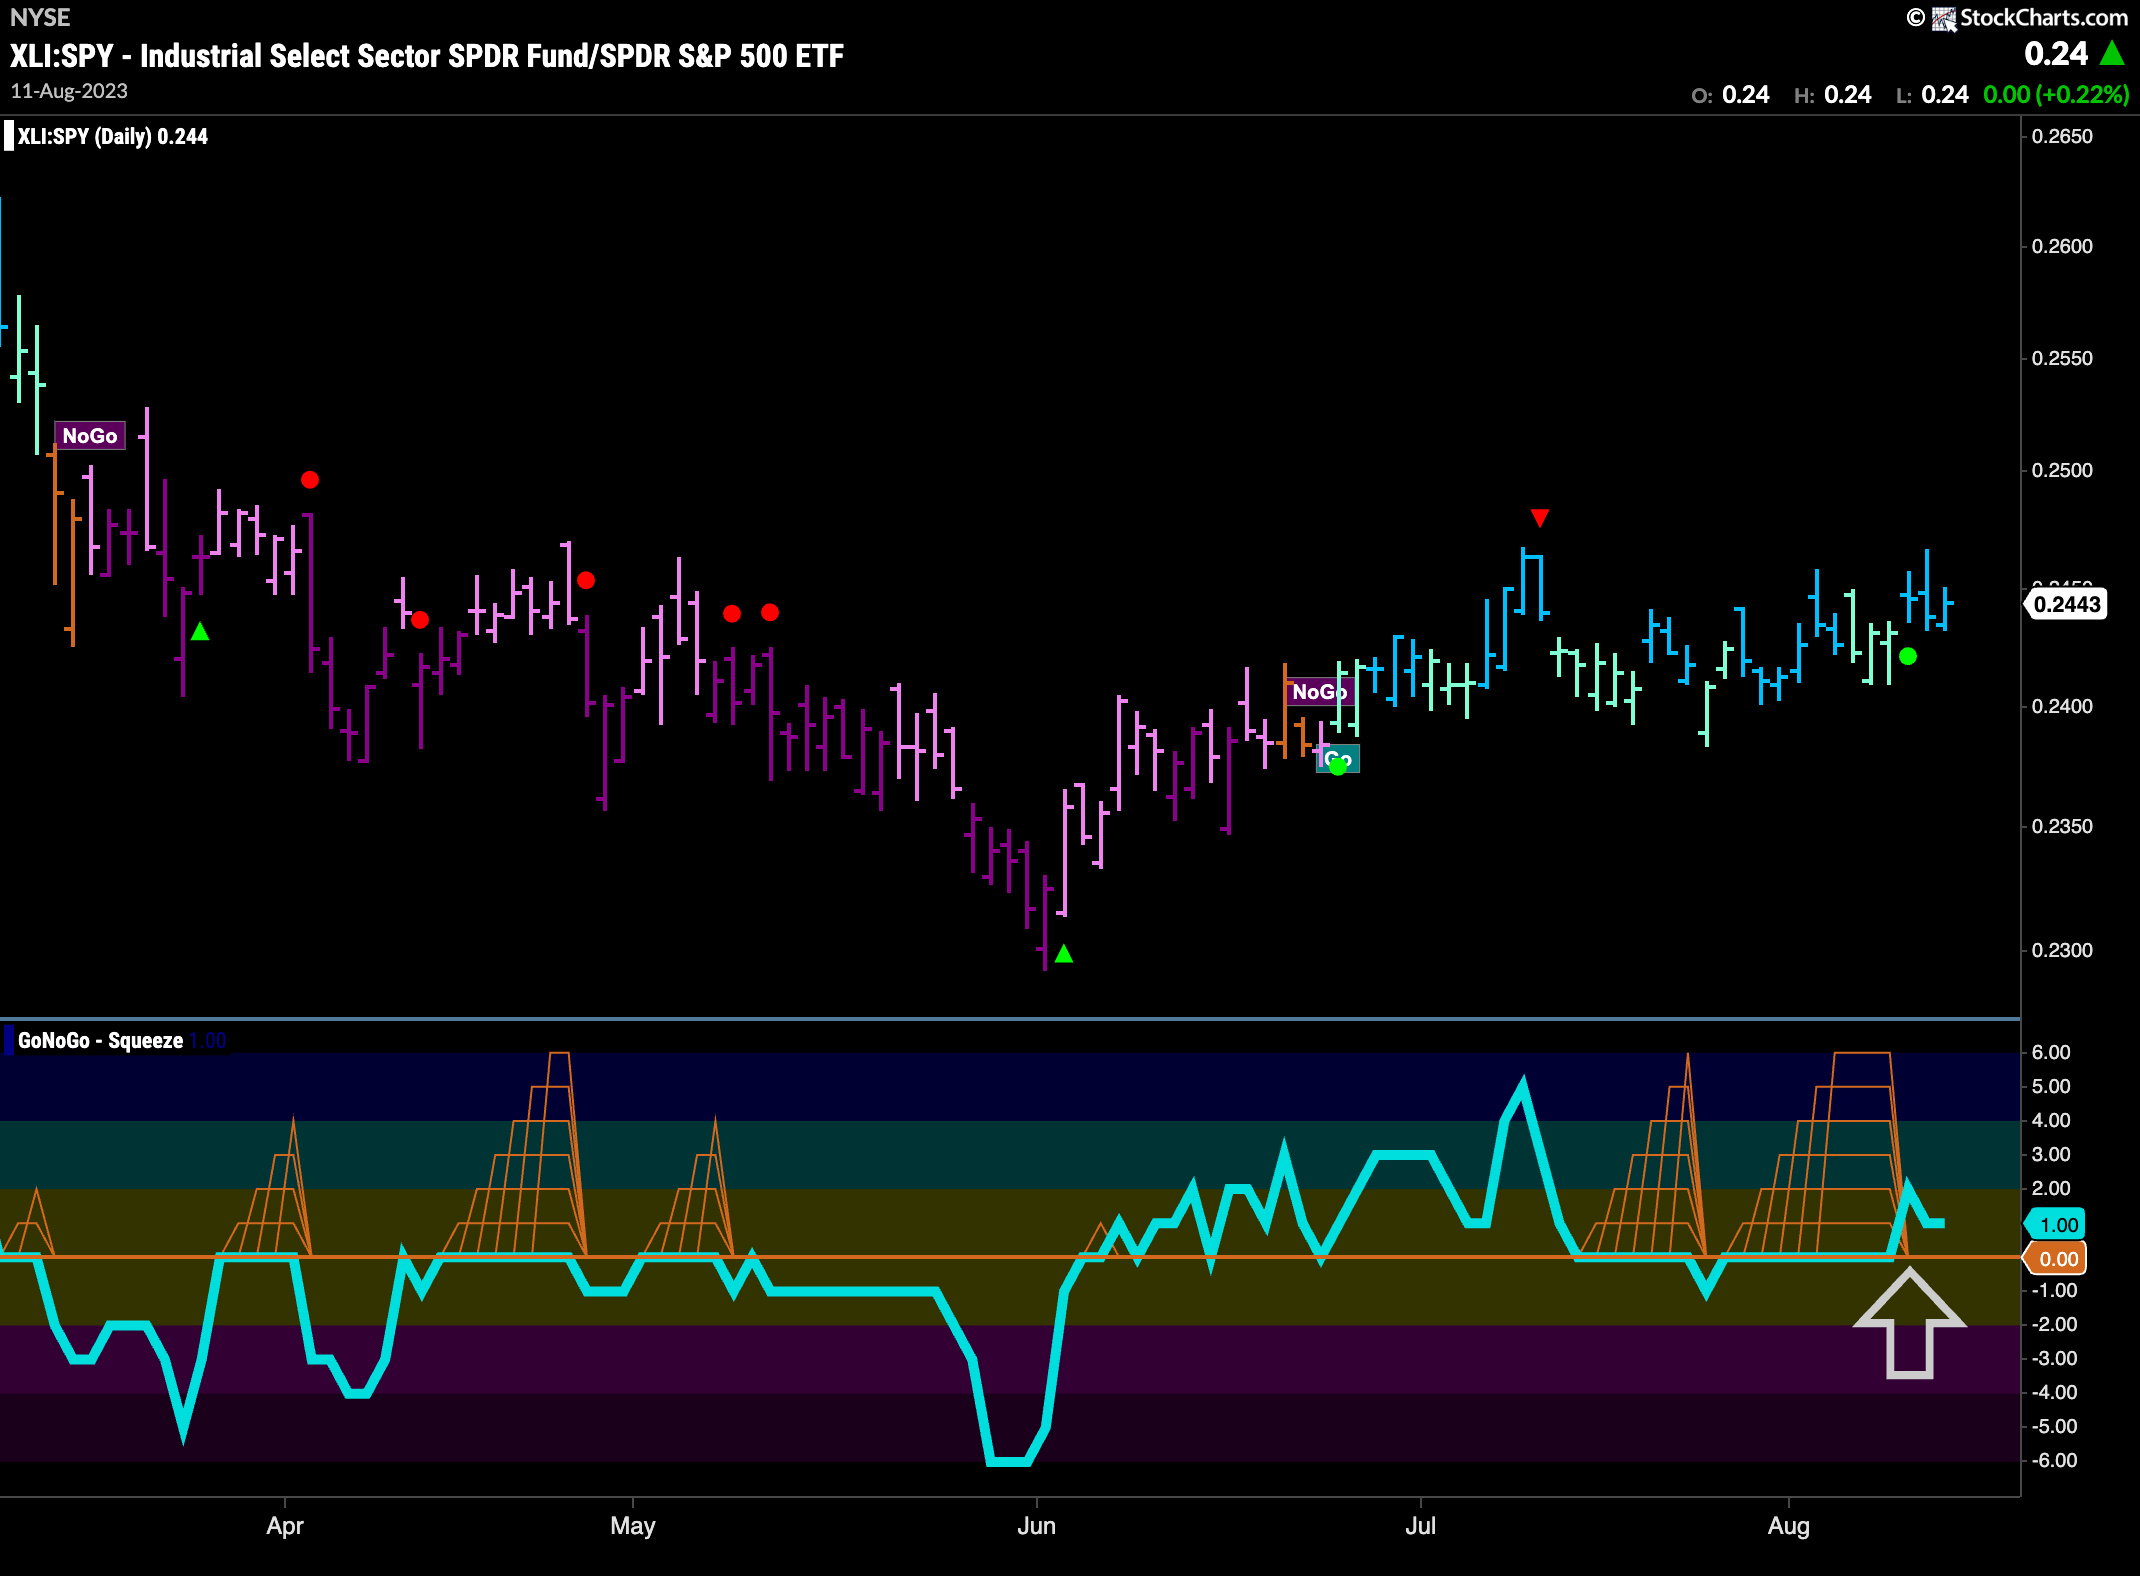Click the -3.00 oscillator axis label
Image resolution: width=2140 pixels, height=1576 pixels.
pyautogui.click(x=2054, y=1359)
